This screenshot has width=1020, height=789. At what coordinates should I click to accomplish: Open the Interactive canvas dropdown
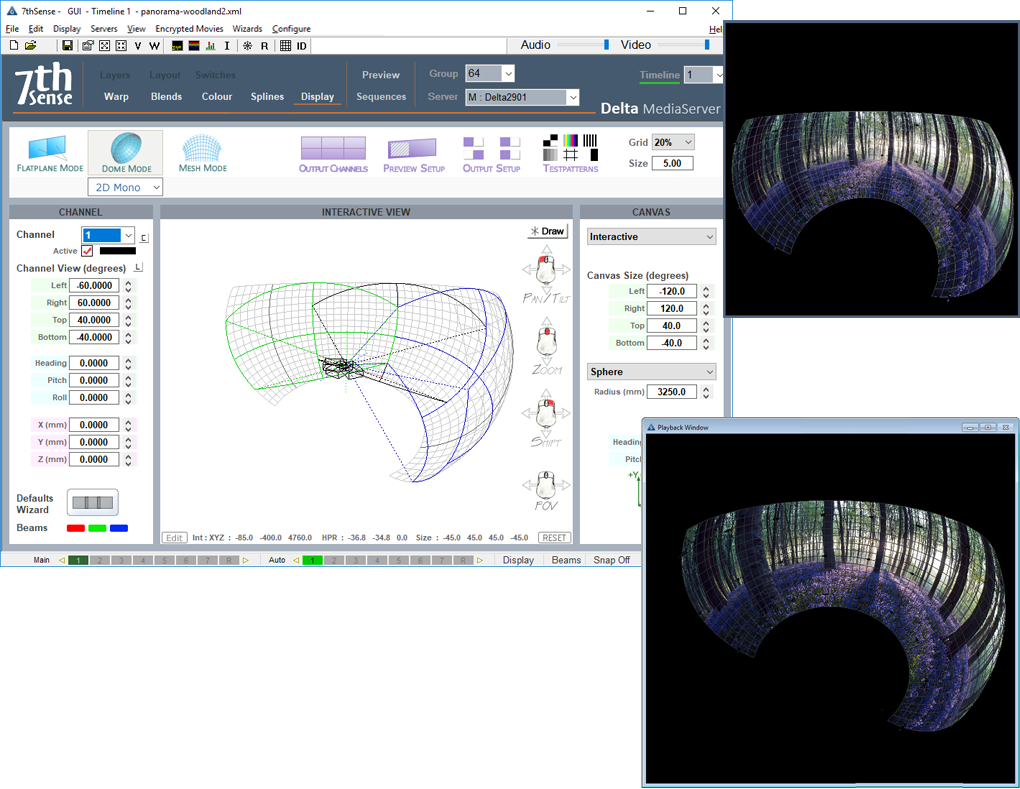click(651, 237)
